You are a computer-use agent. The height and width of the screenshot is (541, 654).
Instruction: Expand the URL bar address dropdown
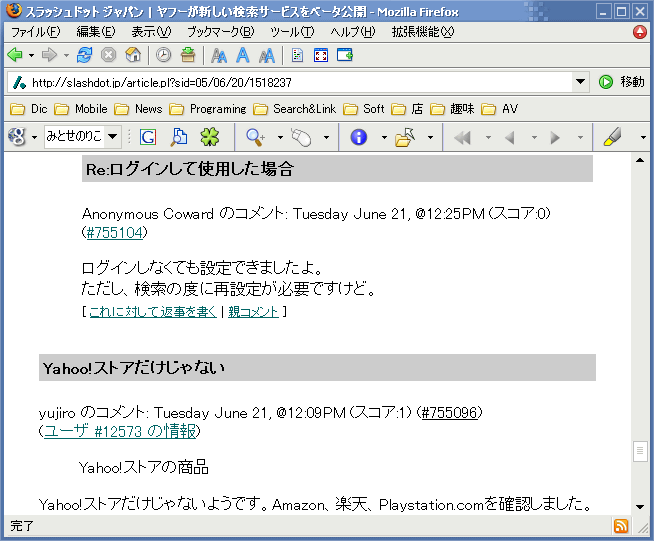[x=580, y=82]
